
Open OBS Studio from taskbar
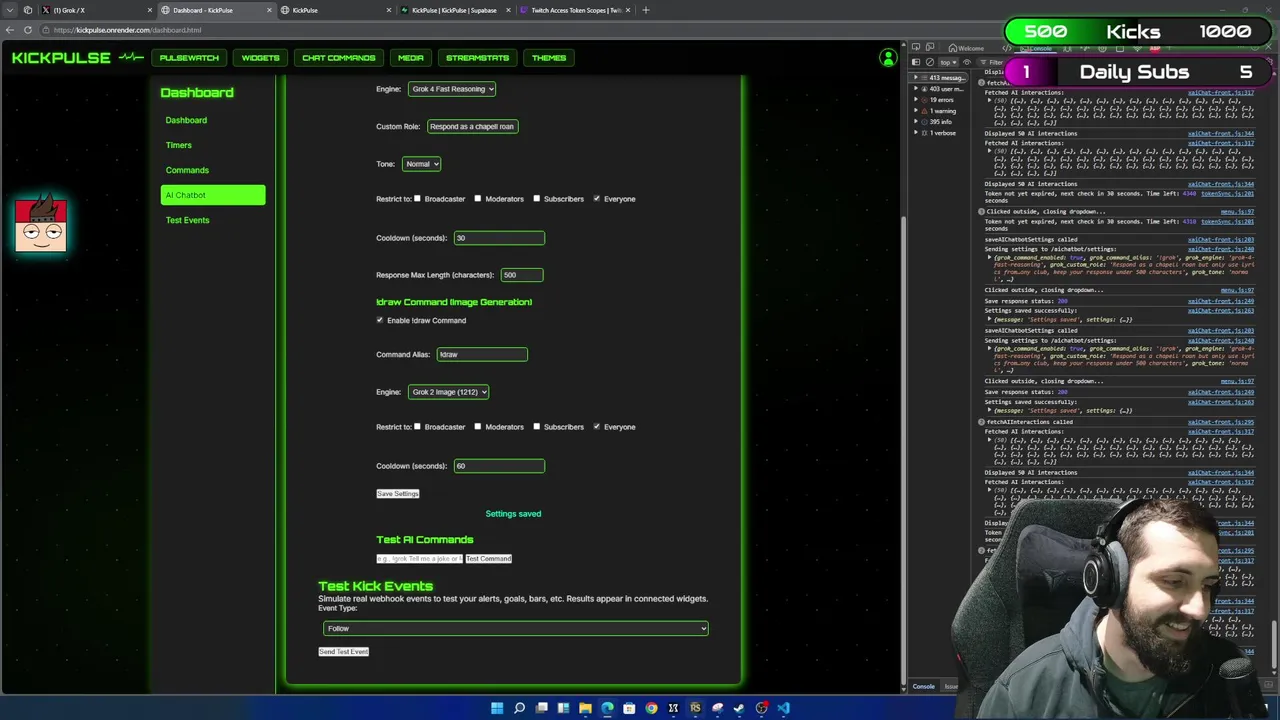761,708
